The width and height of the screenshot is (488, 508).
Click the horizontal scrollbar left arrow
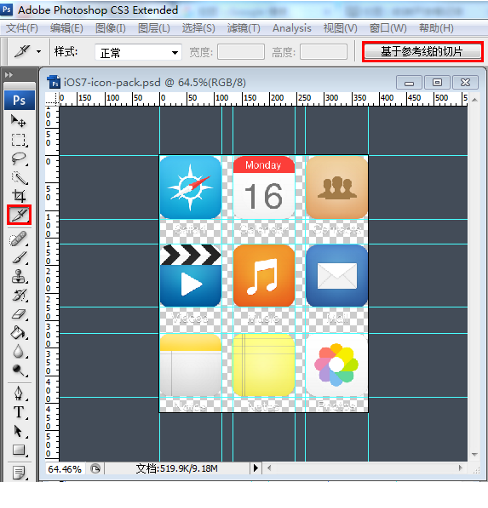(x=269, y=468)
